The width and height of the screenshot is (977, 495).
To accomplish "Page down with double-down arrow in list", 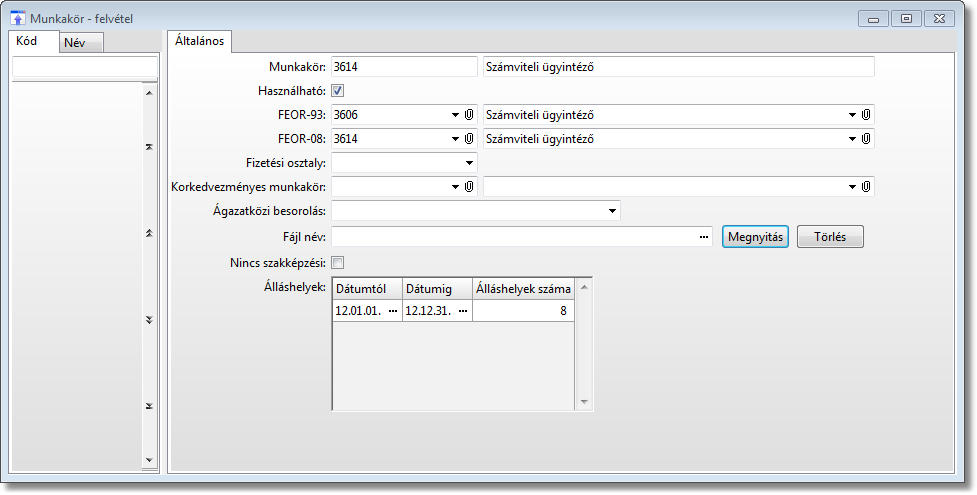I will (x=149, y=320).
